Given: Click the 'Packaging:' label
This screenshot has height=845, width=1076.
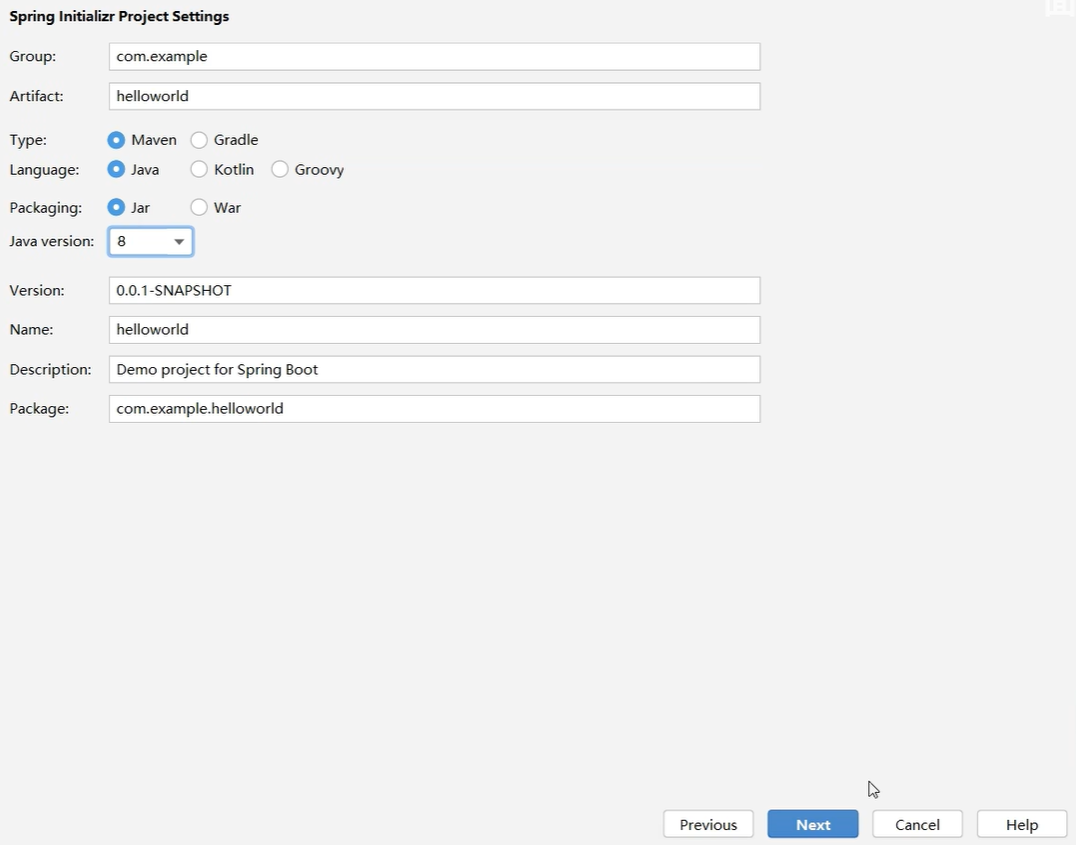Looking at the screenshot, I should pos(45,208).
